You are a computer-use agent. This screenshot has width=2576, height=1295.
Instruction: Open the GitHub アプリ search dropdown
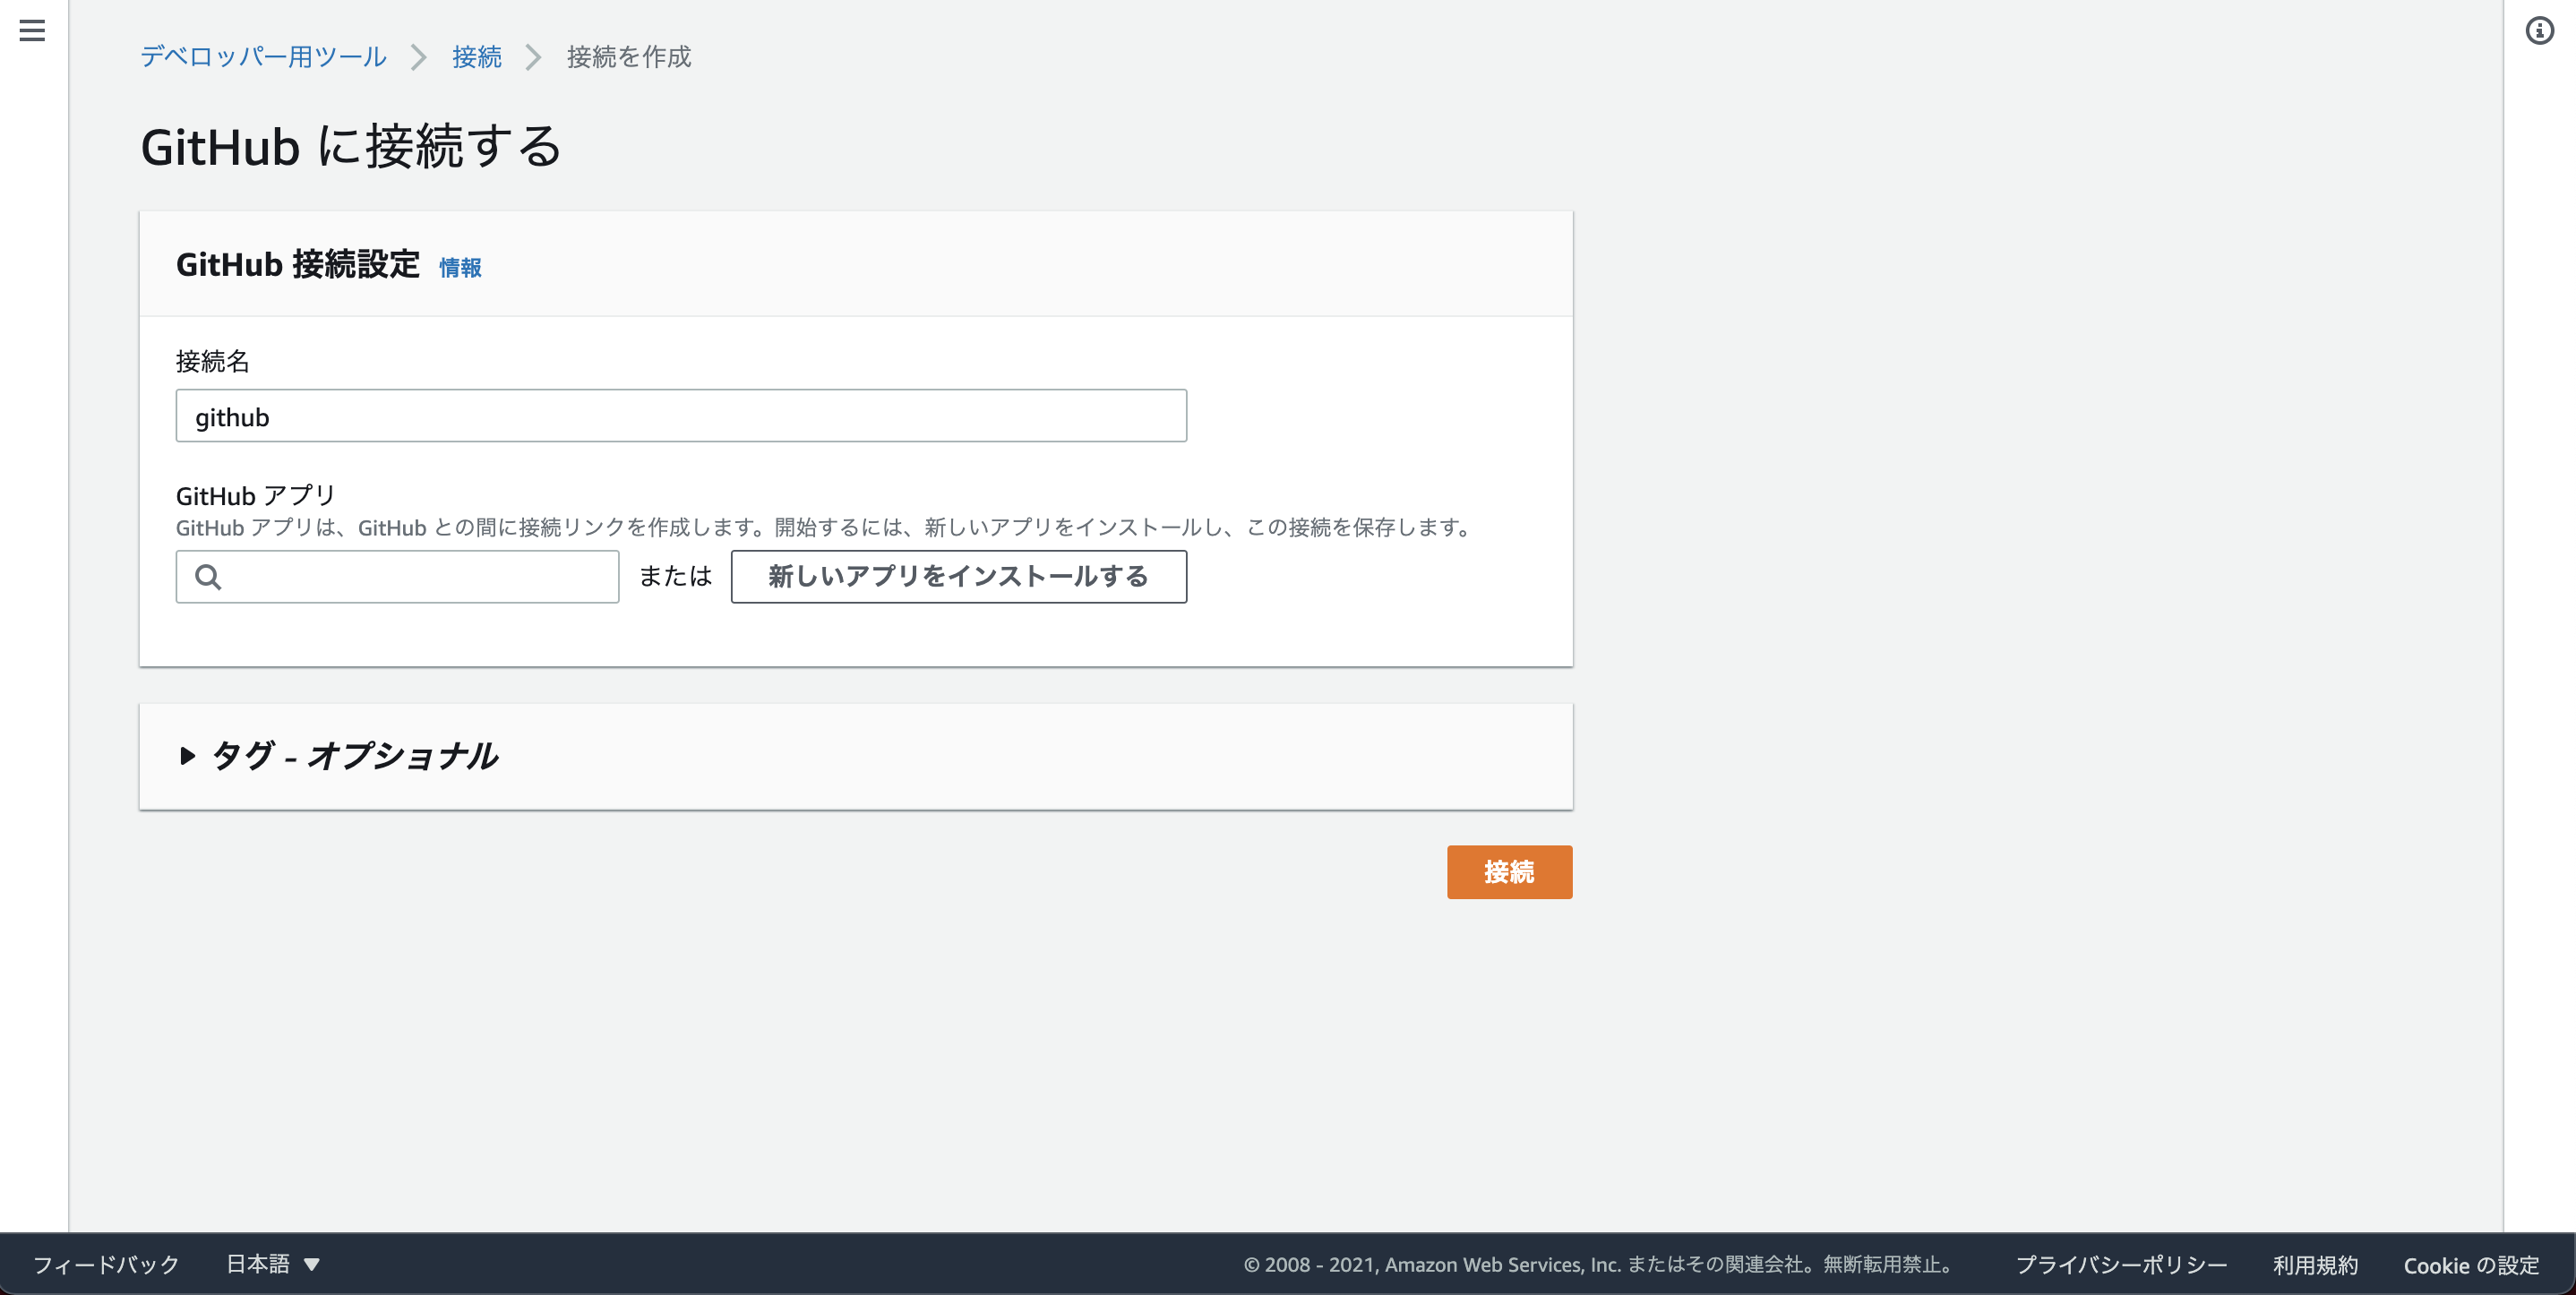click(x=397, y=577)
